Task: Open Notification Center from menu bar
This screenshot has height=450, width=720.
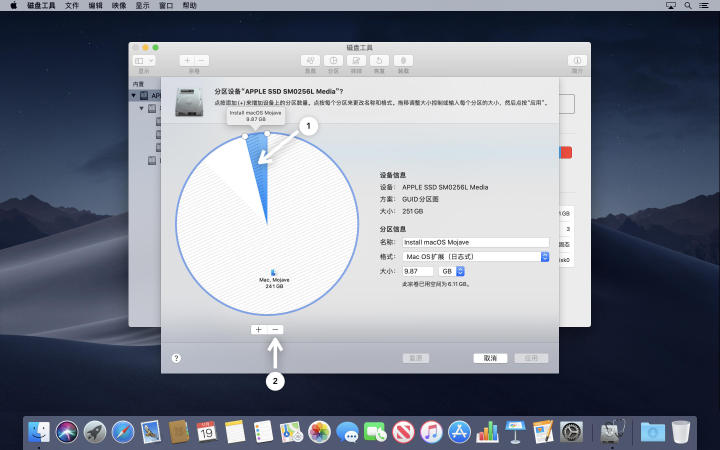Action: point(703,6)
